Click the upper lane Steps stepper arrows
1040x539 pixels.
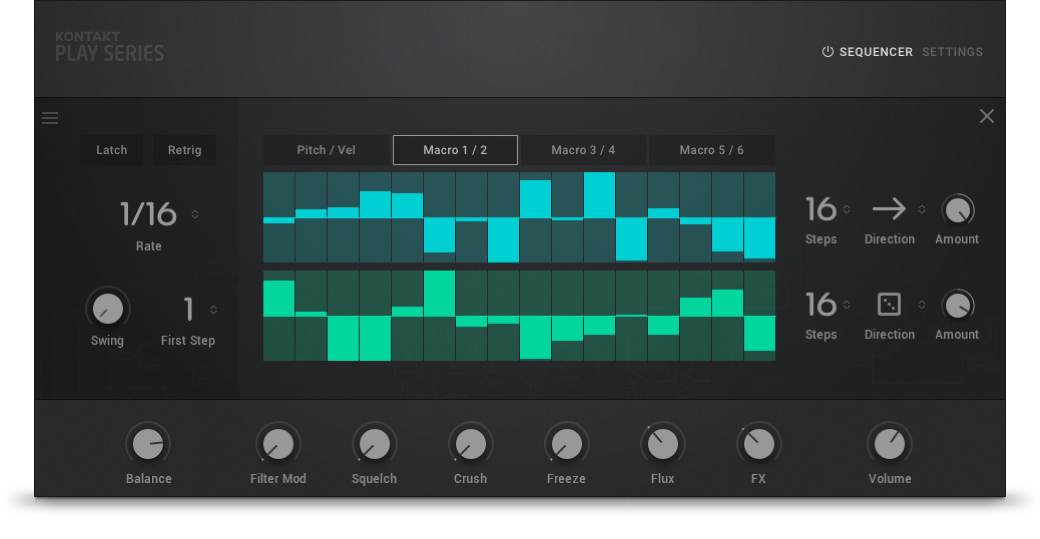tap(846, 210)
